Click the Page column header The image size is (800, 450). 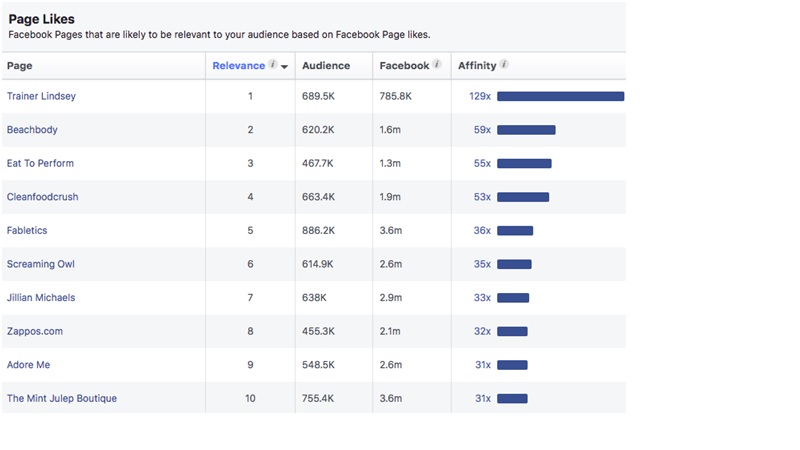[19, 66]
